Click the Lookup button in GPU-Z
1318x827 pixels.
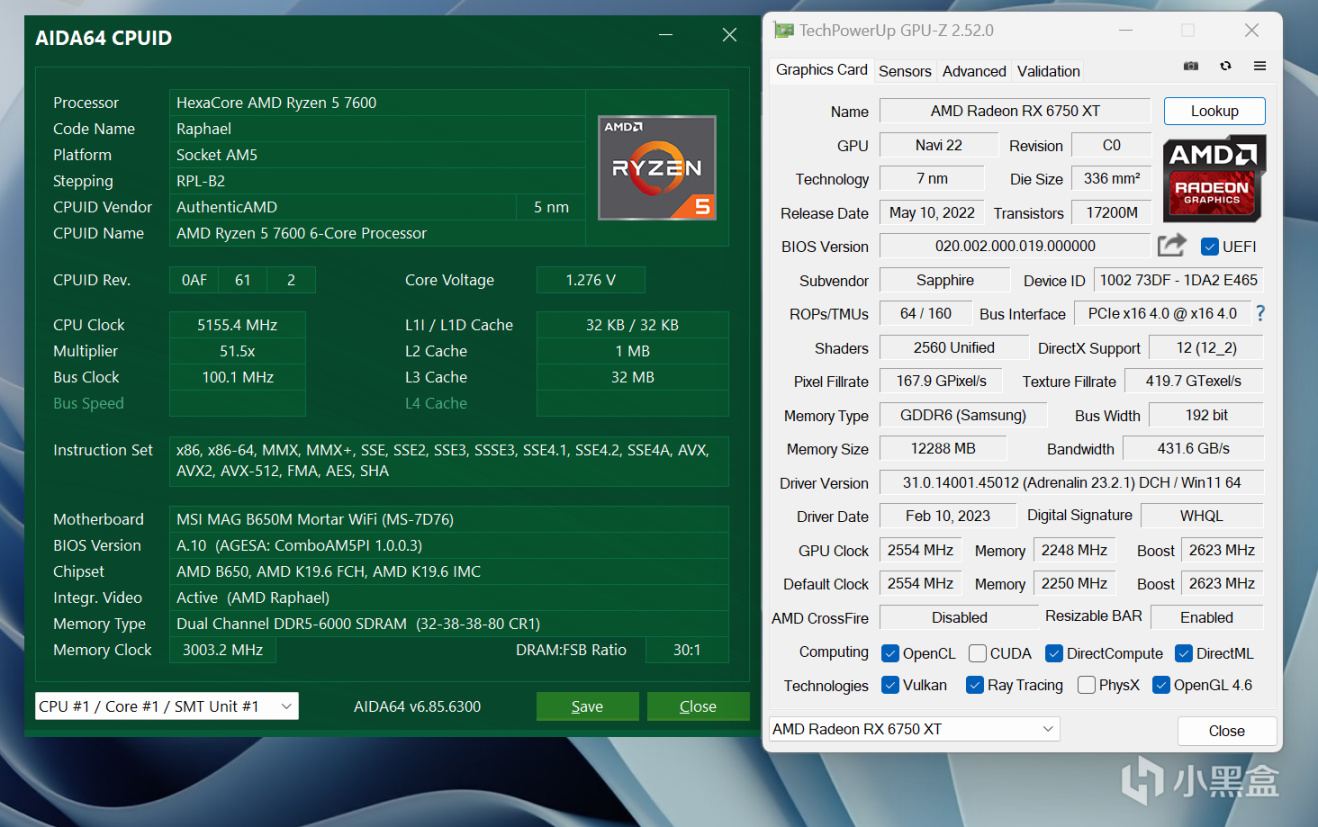(x=1214, y=111)
